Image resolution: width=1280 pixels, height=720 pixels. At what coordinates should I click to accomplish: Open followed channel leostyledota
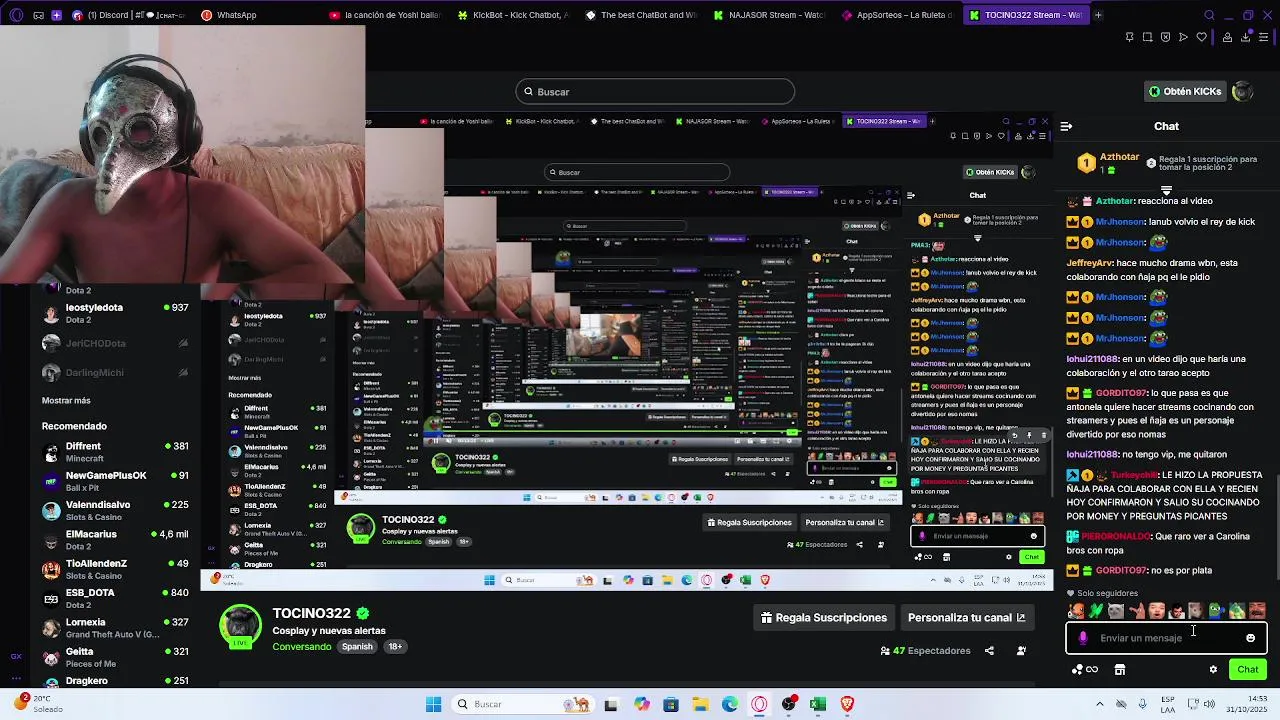[x=115, y=313]
